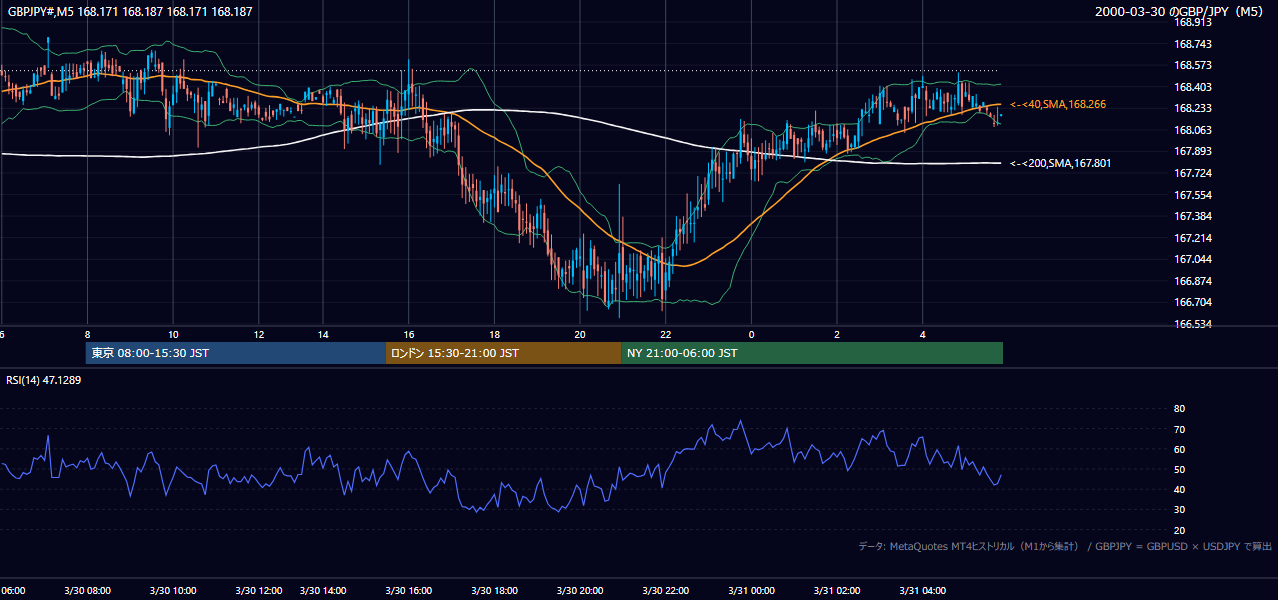Click bottom date label '3/30 08:00'

88,591
